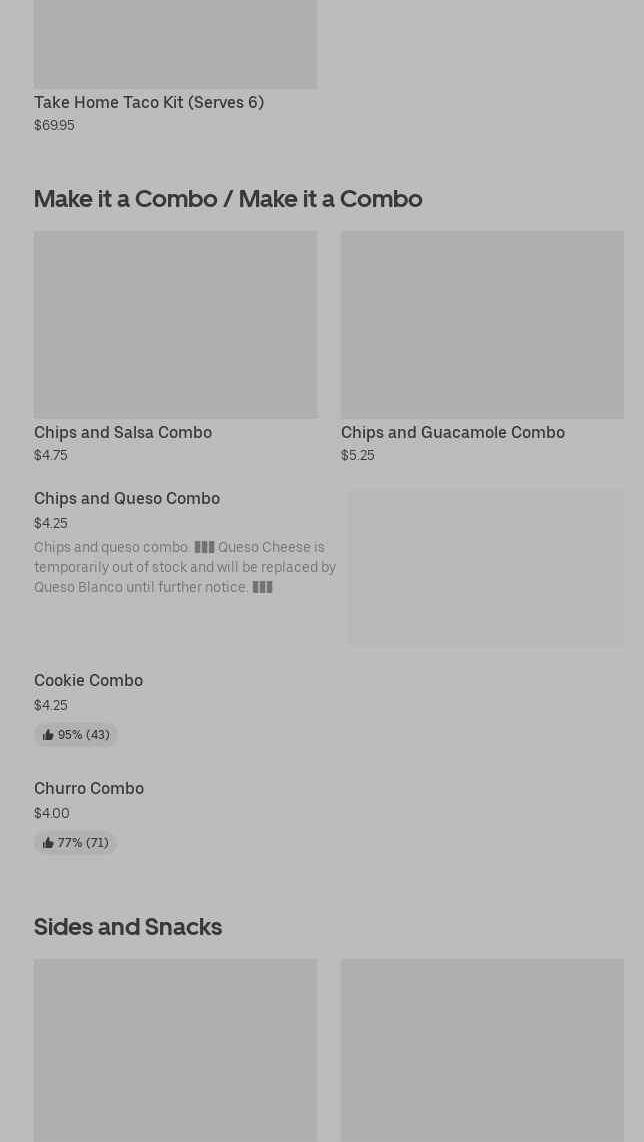Read the Queso Cheese out-of-stock description
644x1142 pixels.
point(185,567)
